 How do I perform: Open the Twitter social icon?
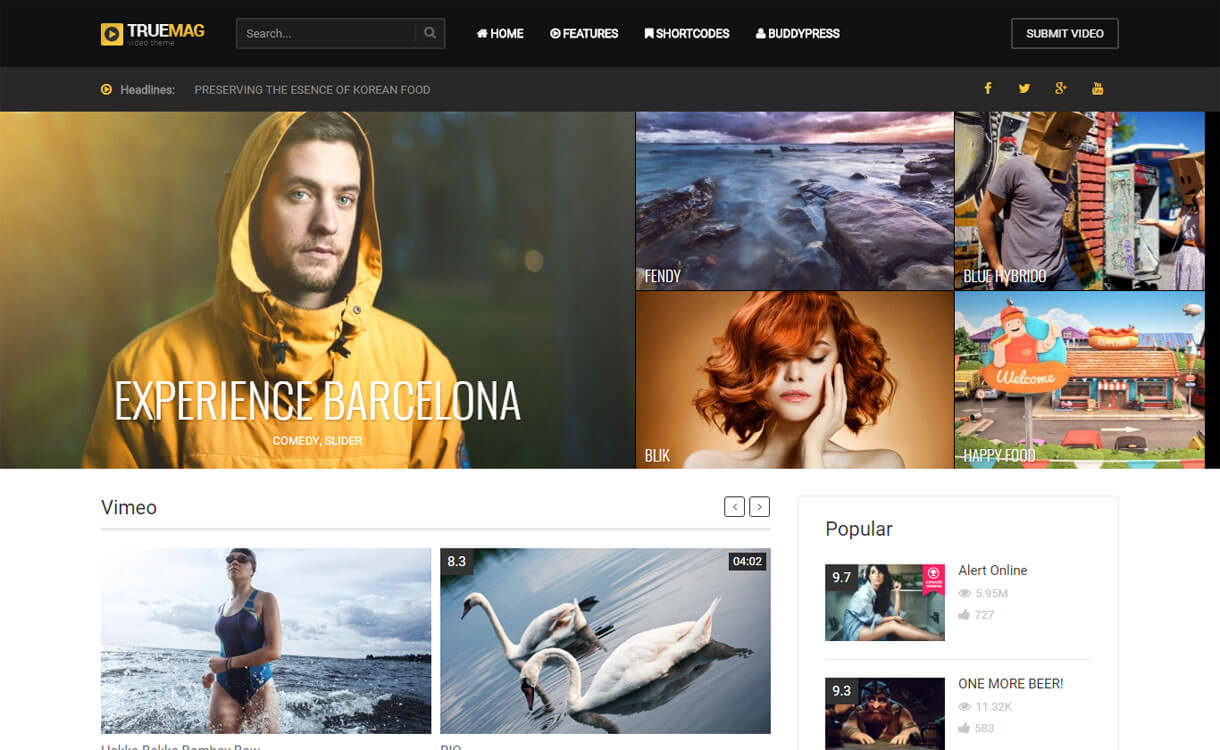coord(1024,89)
